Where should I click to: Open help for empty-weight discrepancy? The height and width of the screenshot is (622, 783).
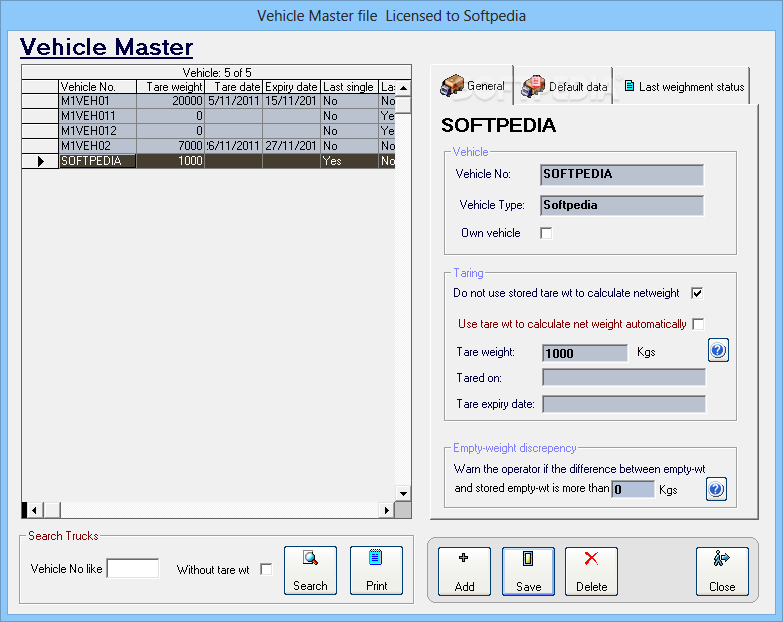point(716,489)
